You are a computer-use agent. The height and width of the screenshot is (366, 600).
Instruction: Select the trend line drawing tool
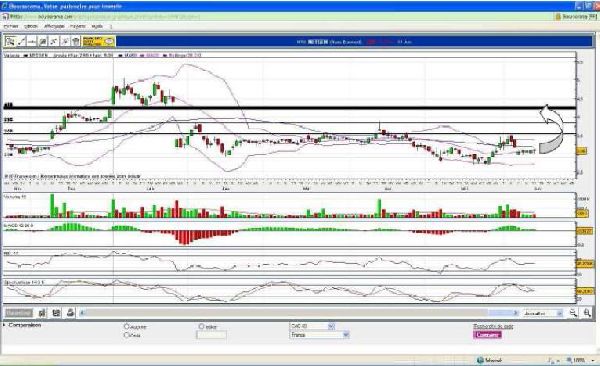click(x=21, y=41)
